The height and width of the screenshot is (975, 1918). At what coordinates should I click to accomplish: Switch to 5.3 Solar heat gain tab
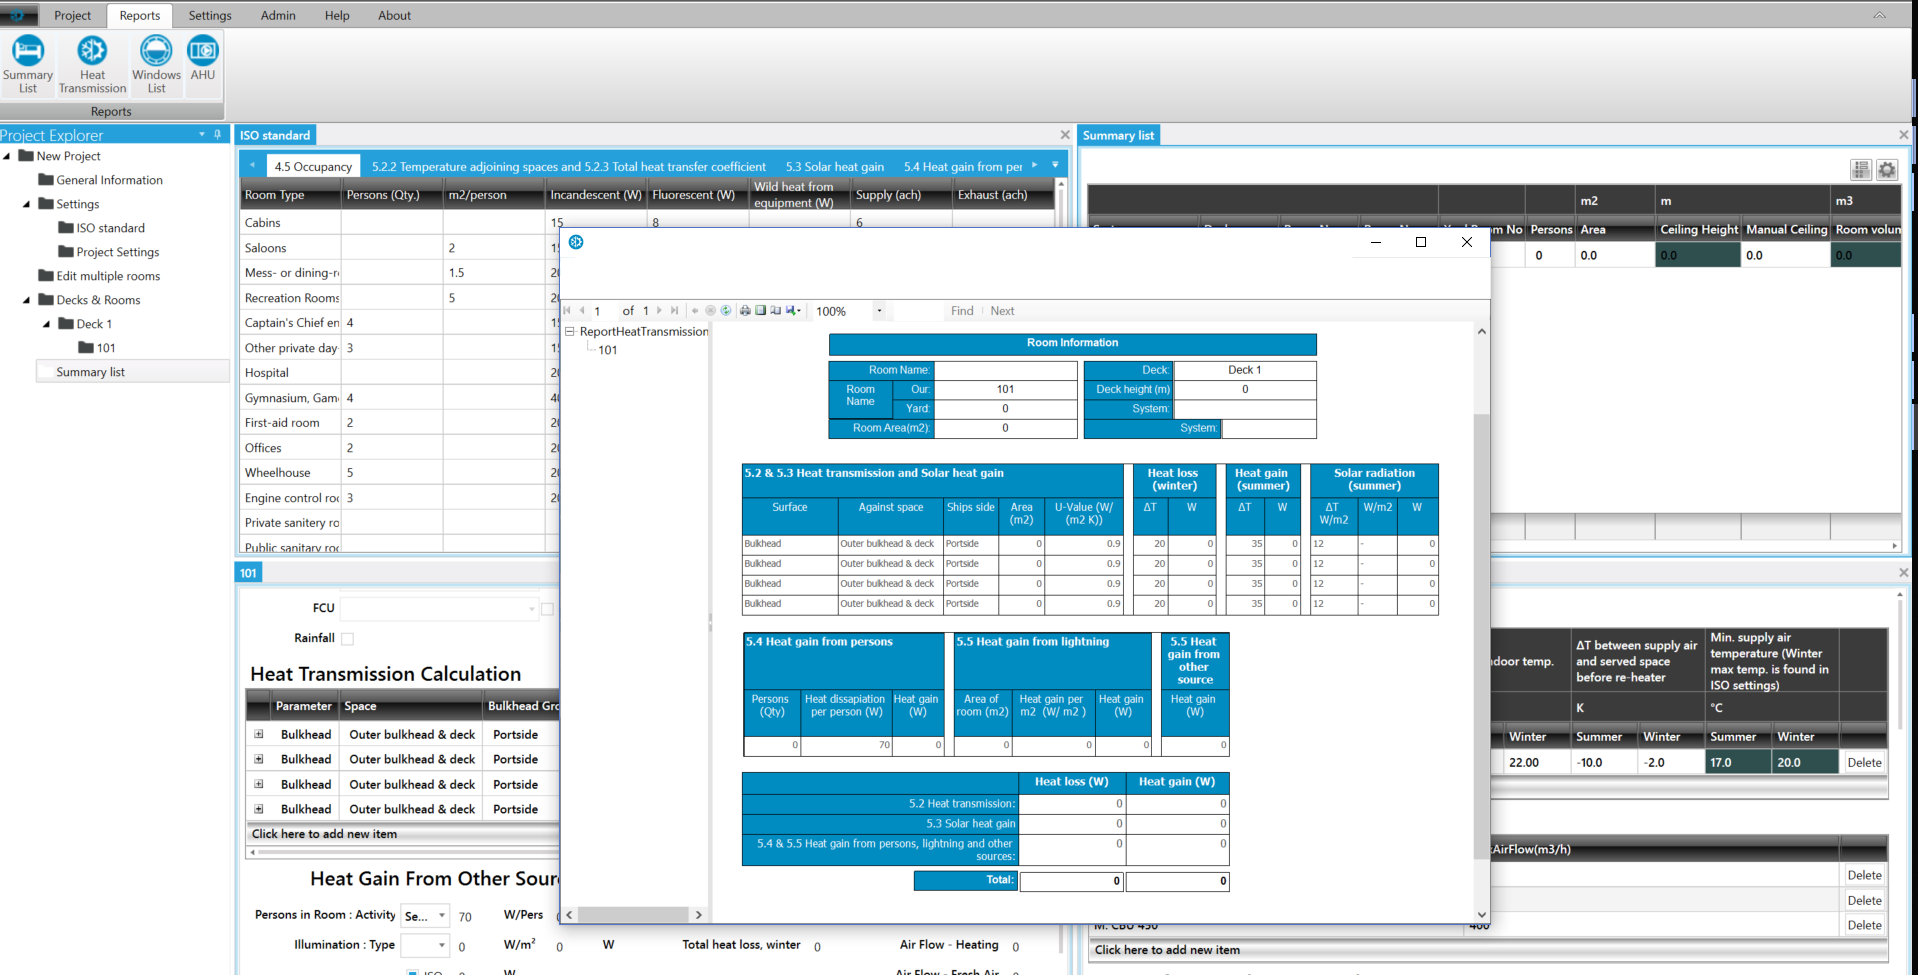tap(834, 167)
